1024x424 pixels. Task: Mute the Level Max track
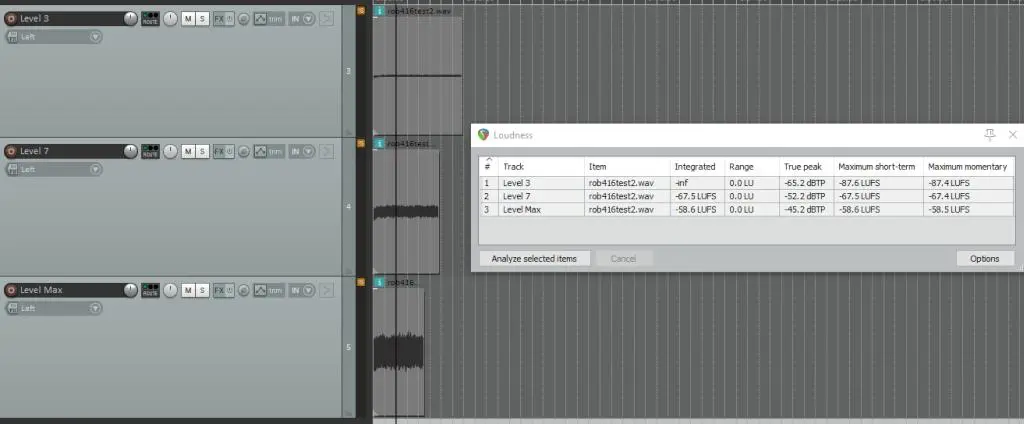[187, 290]
